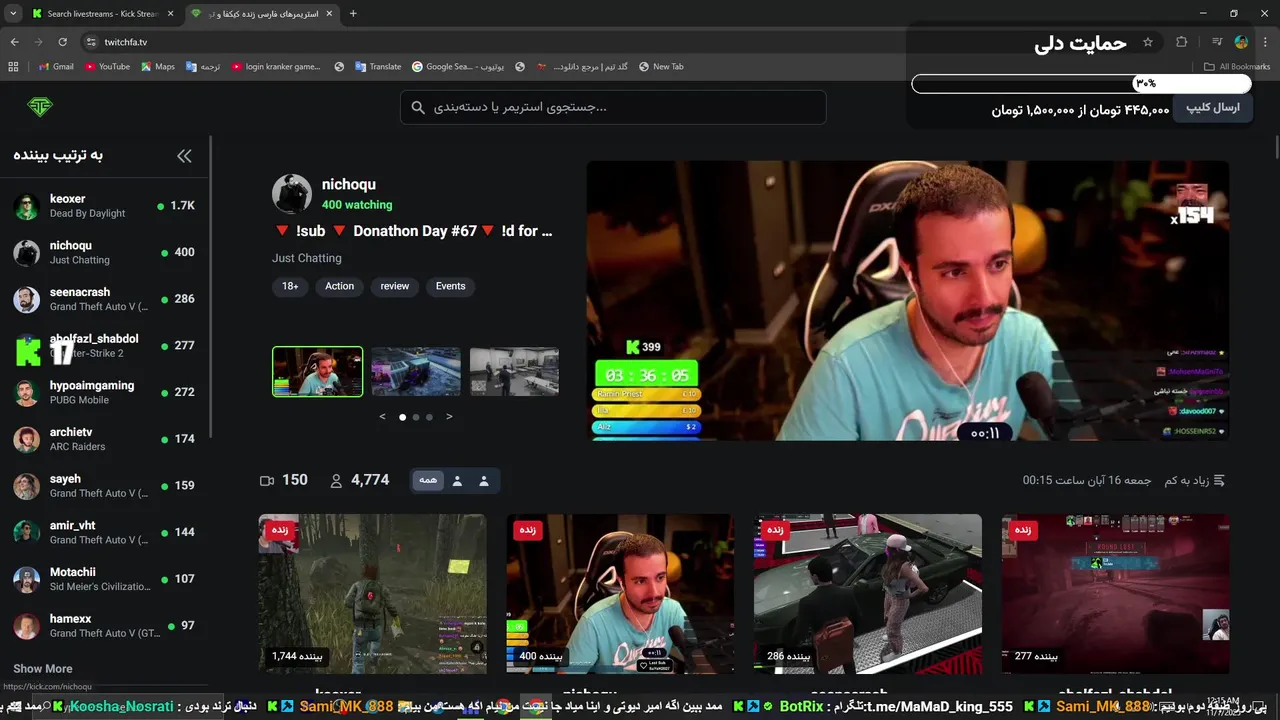This screenshot has height=720, width=1280.
Task: Open Maps bookmark
Action: point(158,67)
